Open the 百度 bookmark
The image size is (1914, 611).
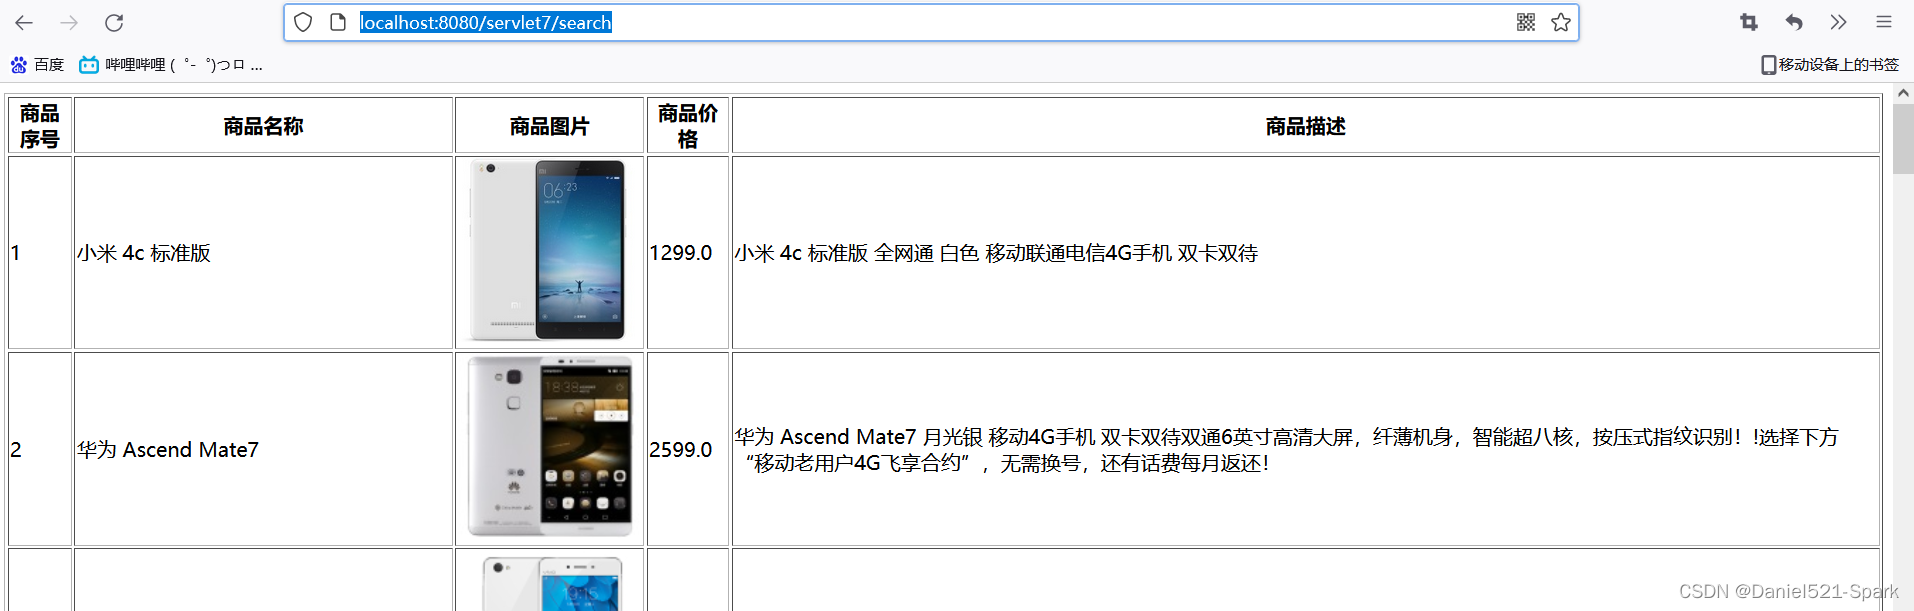tap(37, 65)
